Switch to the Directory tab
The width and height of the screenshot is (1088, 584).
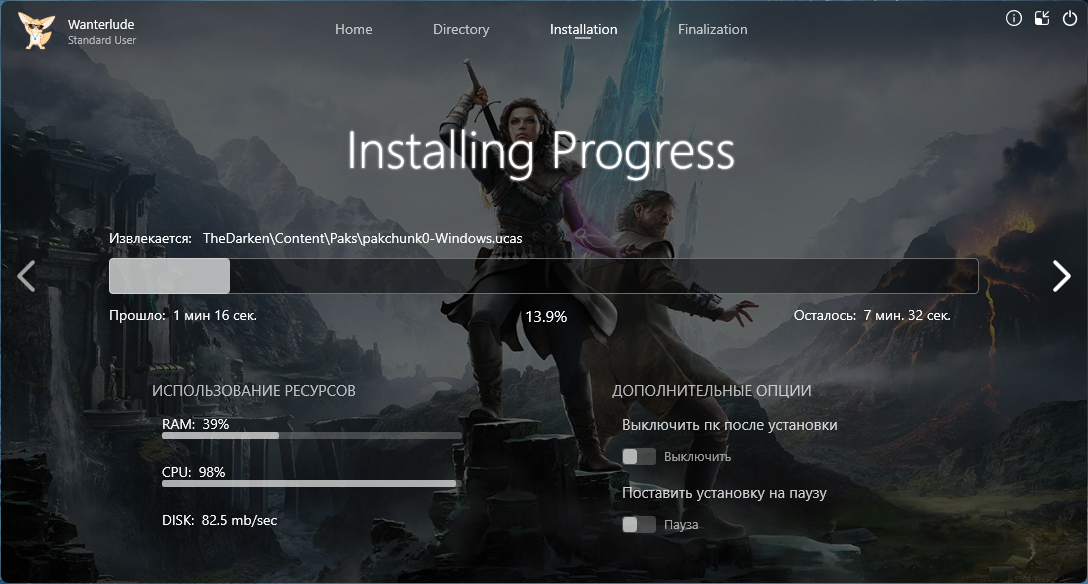461,29
